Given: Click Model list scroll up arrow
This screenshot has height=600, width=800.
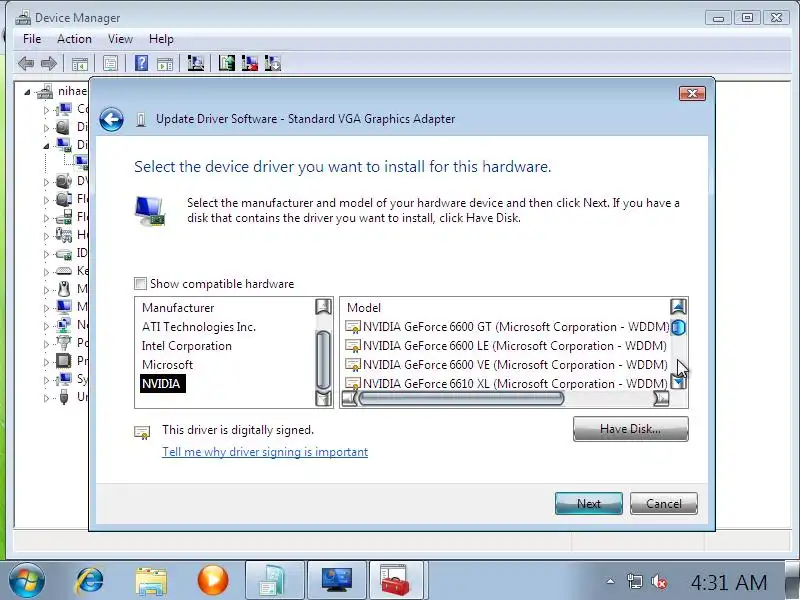Looking at the screenshot, I should click(678, 307).
